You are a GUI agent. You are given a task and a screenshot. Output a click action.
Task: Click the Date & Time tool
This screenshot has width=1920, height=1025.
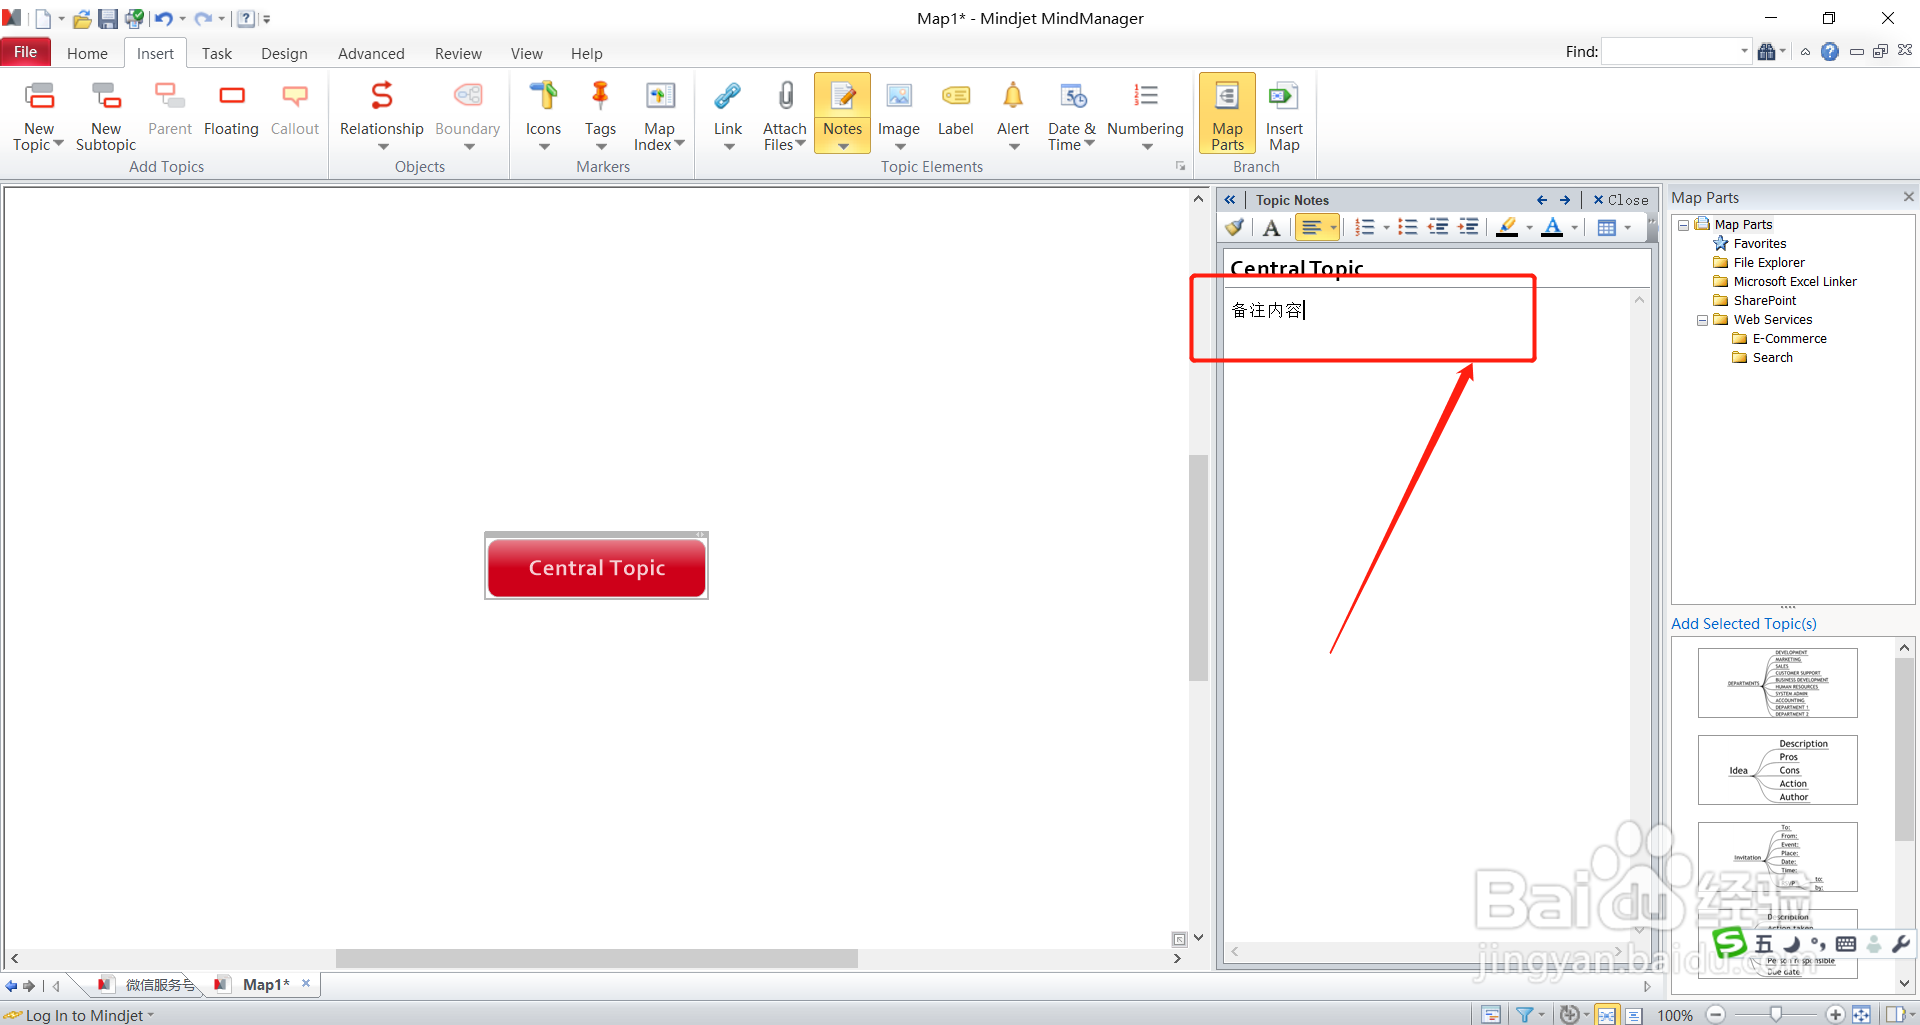[x=1072, y=115]
